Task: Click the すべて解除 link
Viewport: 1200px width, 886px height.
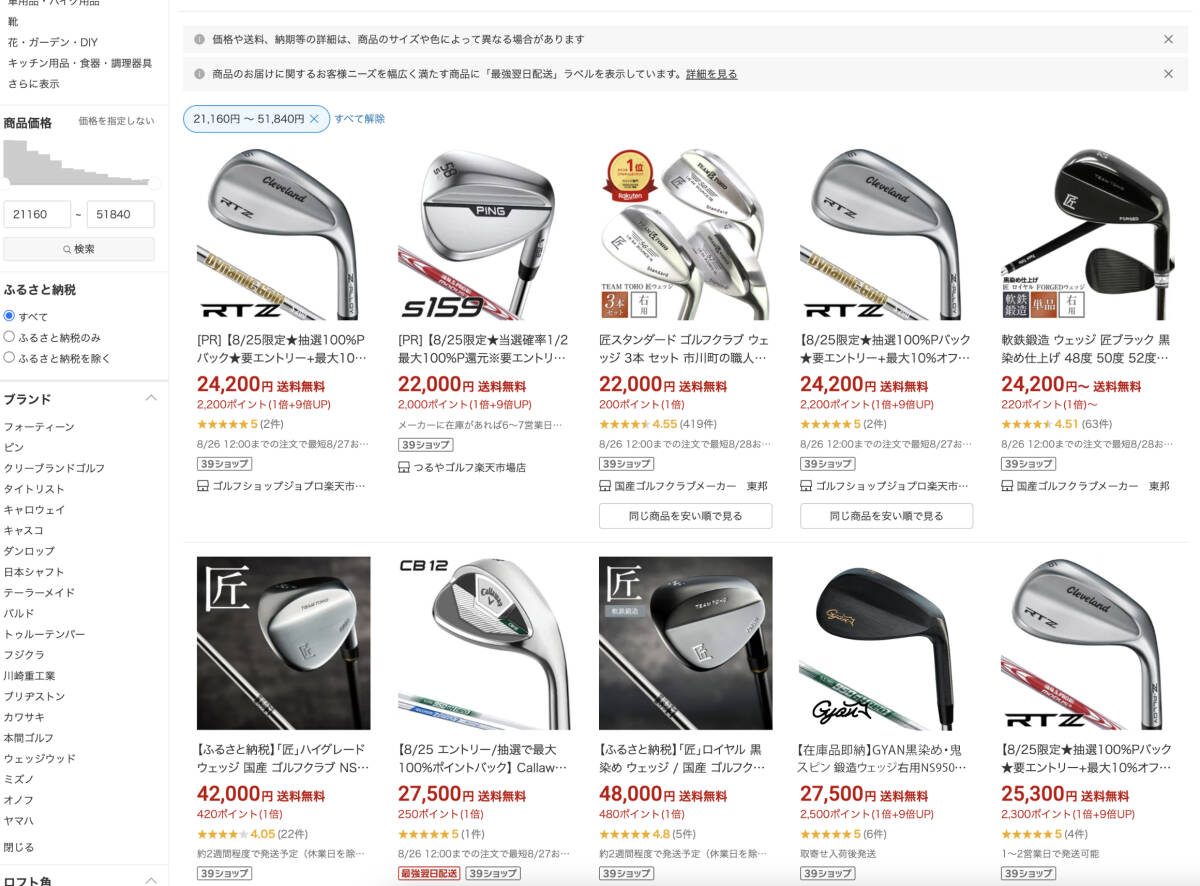Action: pos(359,119)
